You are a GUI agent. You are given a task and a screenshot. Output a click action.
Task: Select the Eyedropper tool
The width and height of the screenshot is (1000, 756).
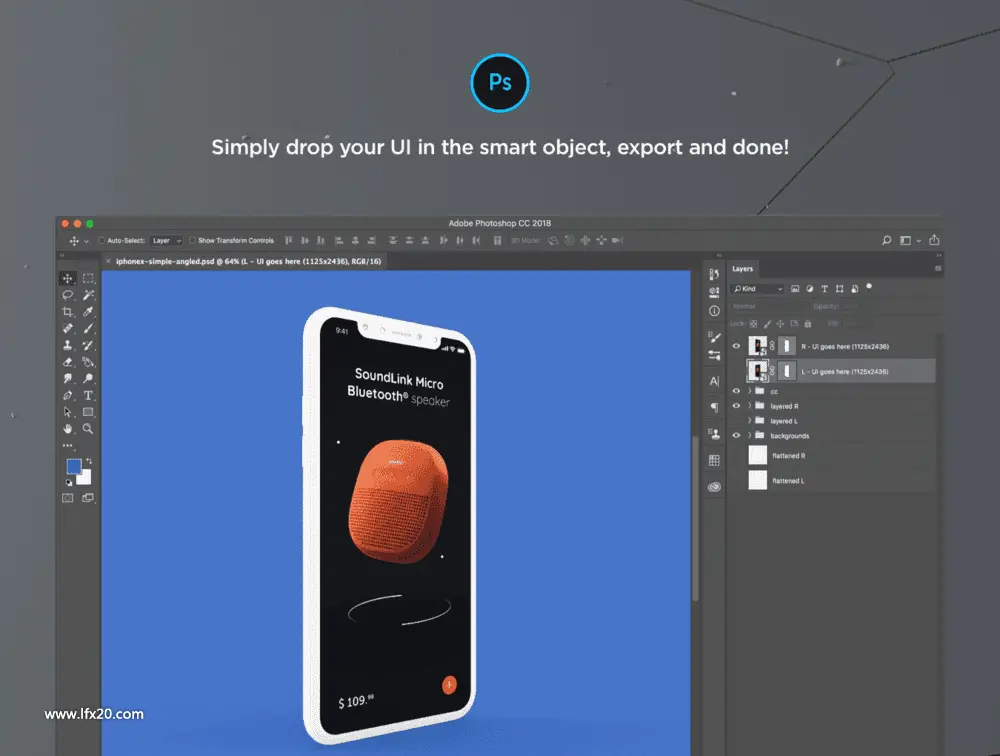[88, 311]
